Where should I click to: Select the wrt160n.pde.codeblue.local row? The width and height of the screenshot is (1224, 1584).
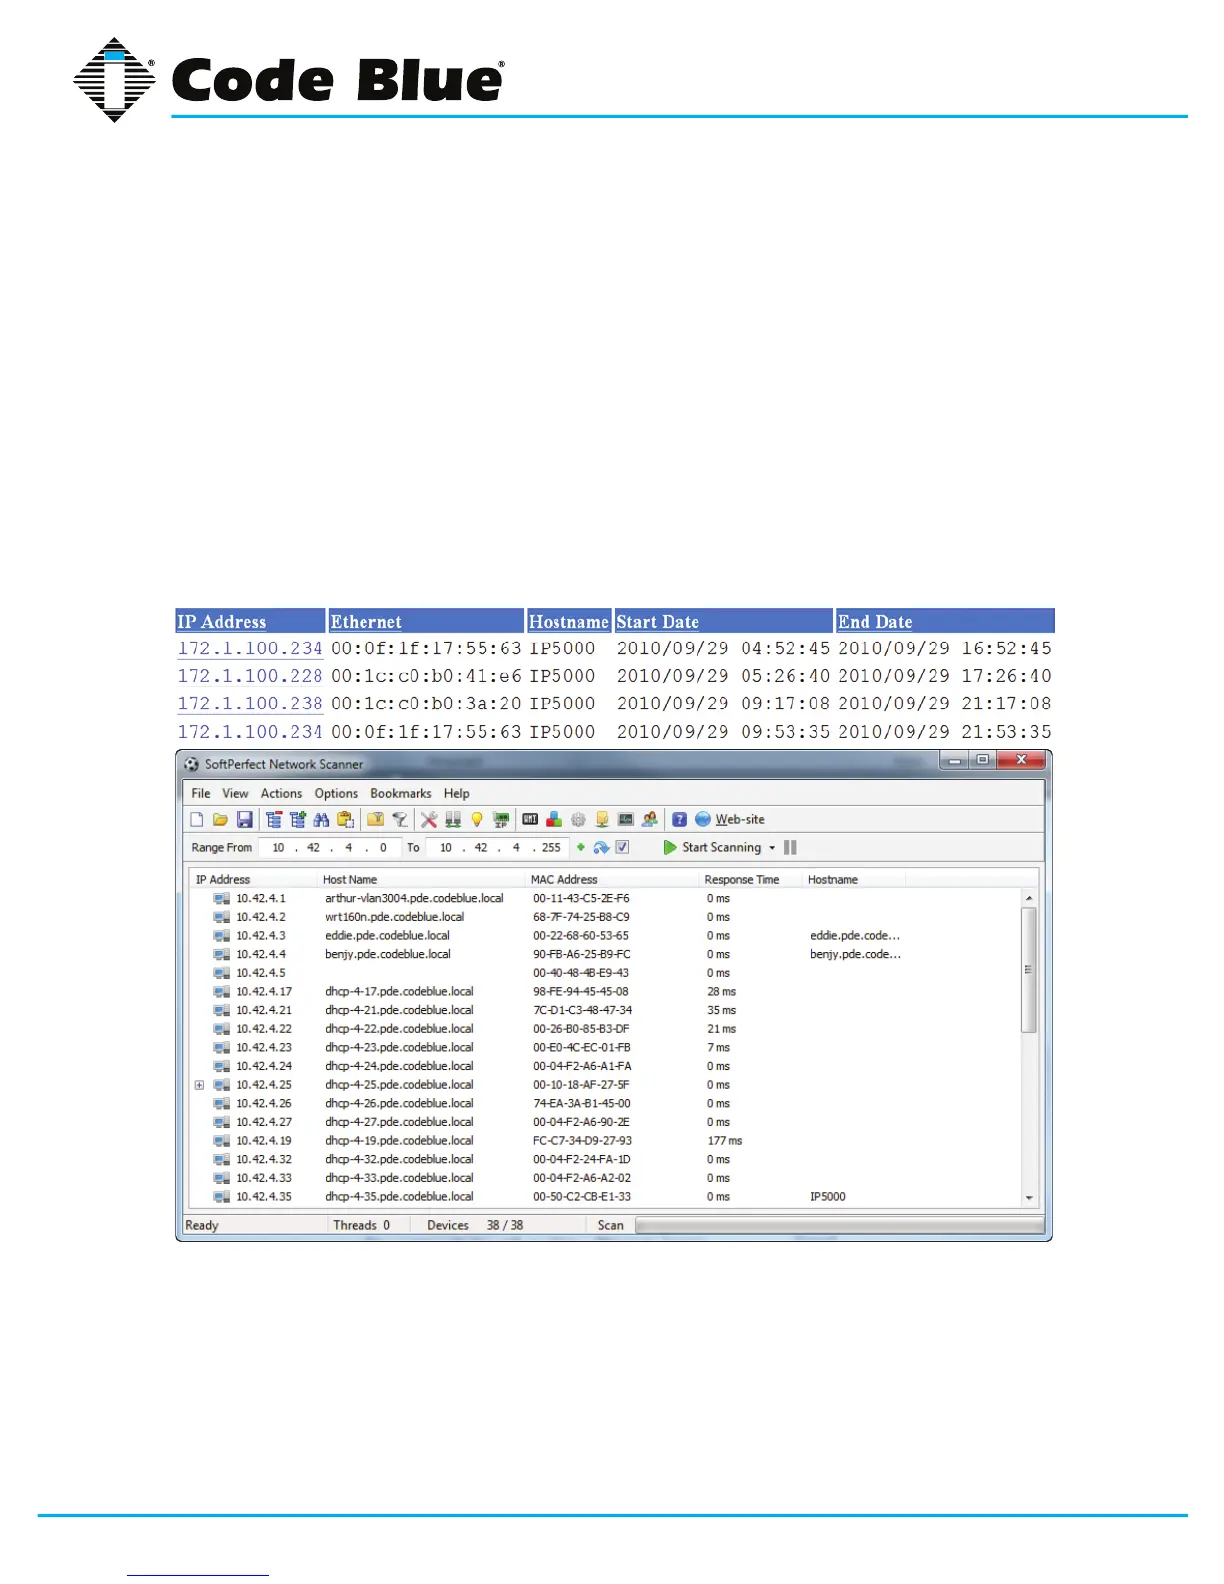pos(606,917)
